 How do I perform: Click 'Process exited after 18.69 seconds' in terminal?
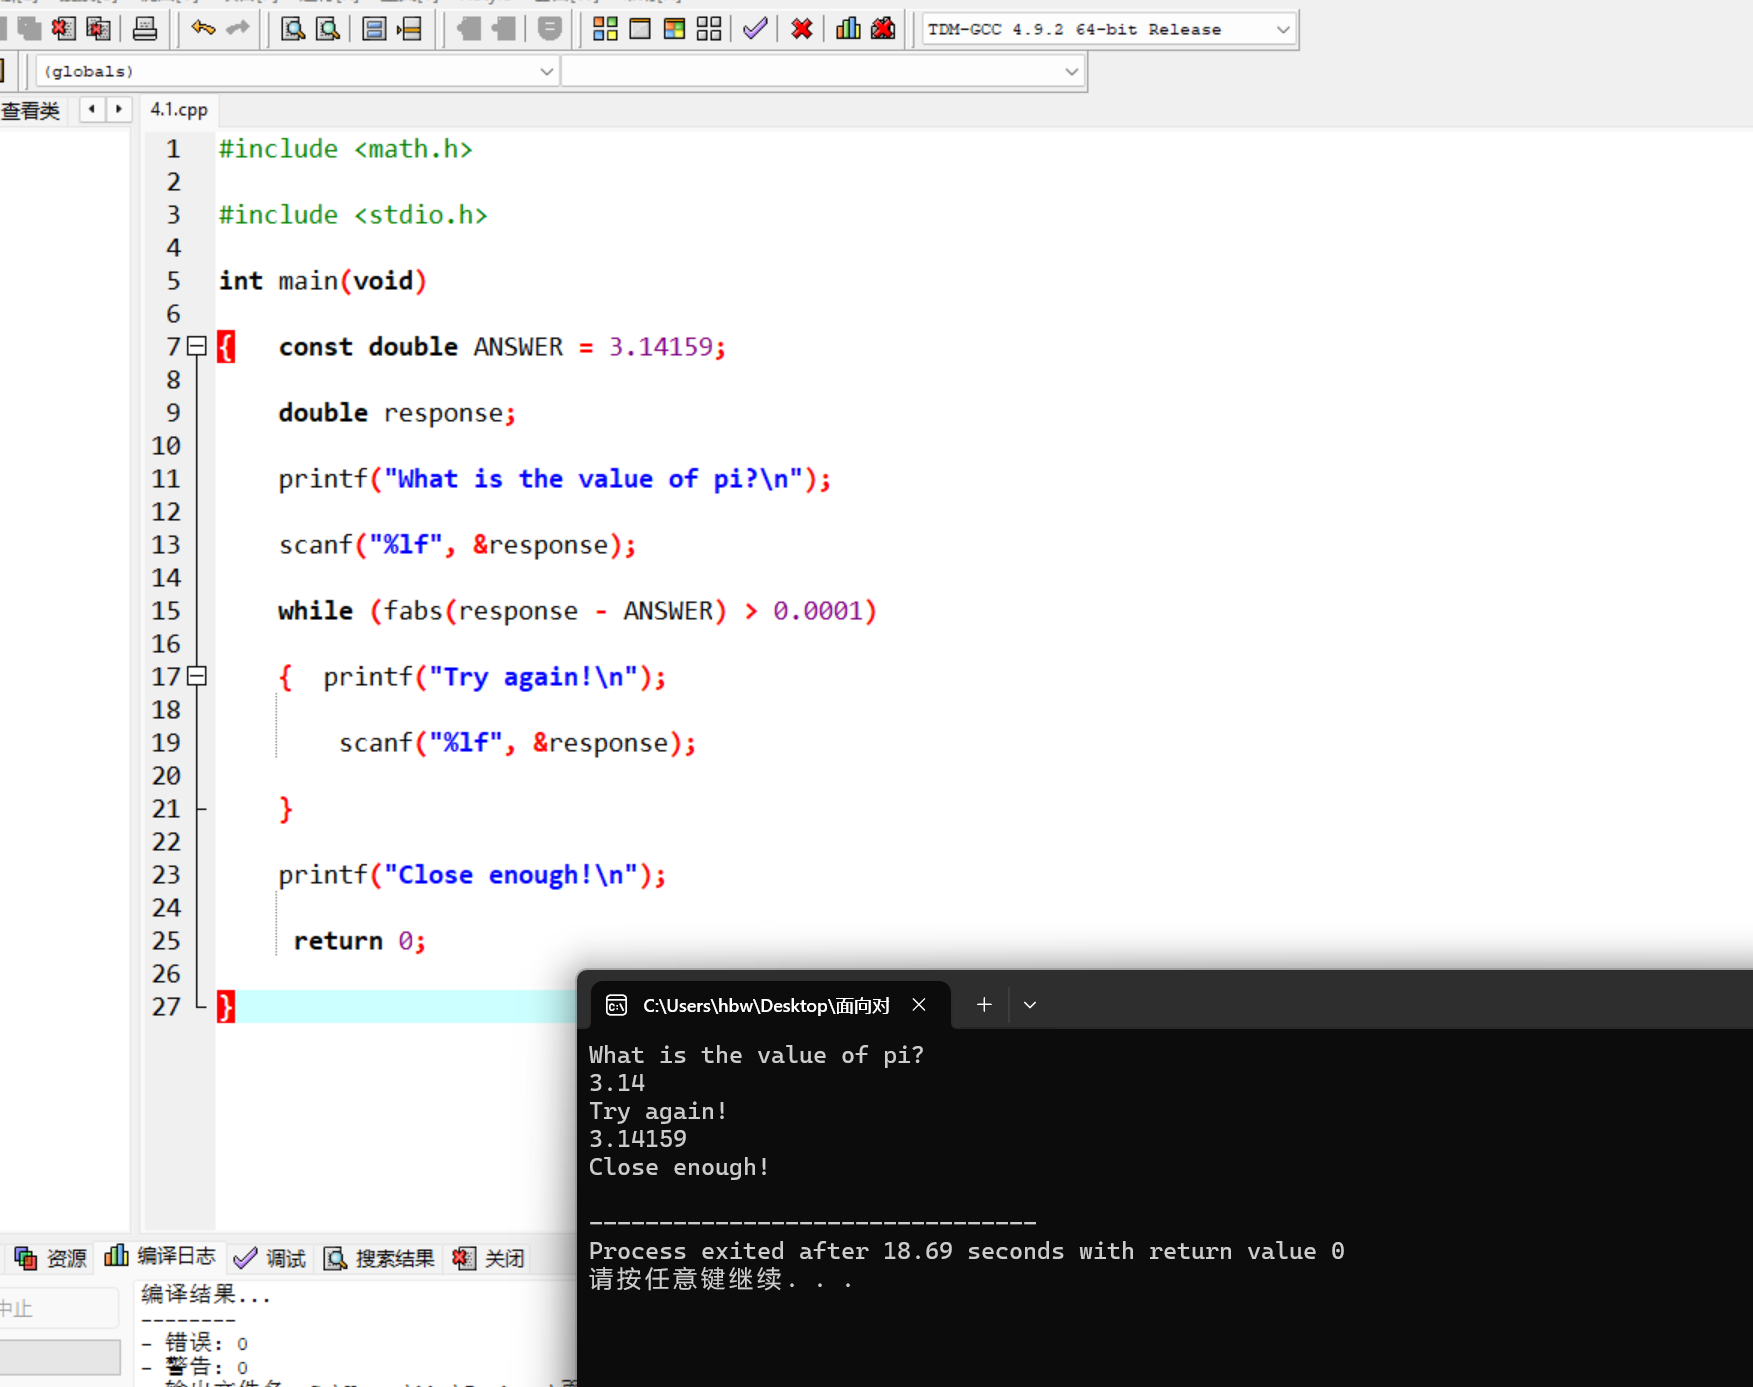coord(826,1251)
